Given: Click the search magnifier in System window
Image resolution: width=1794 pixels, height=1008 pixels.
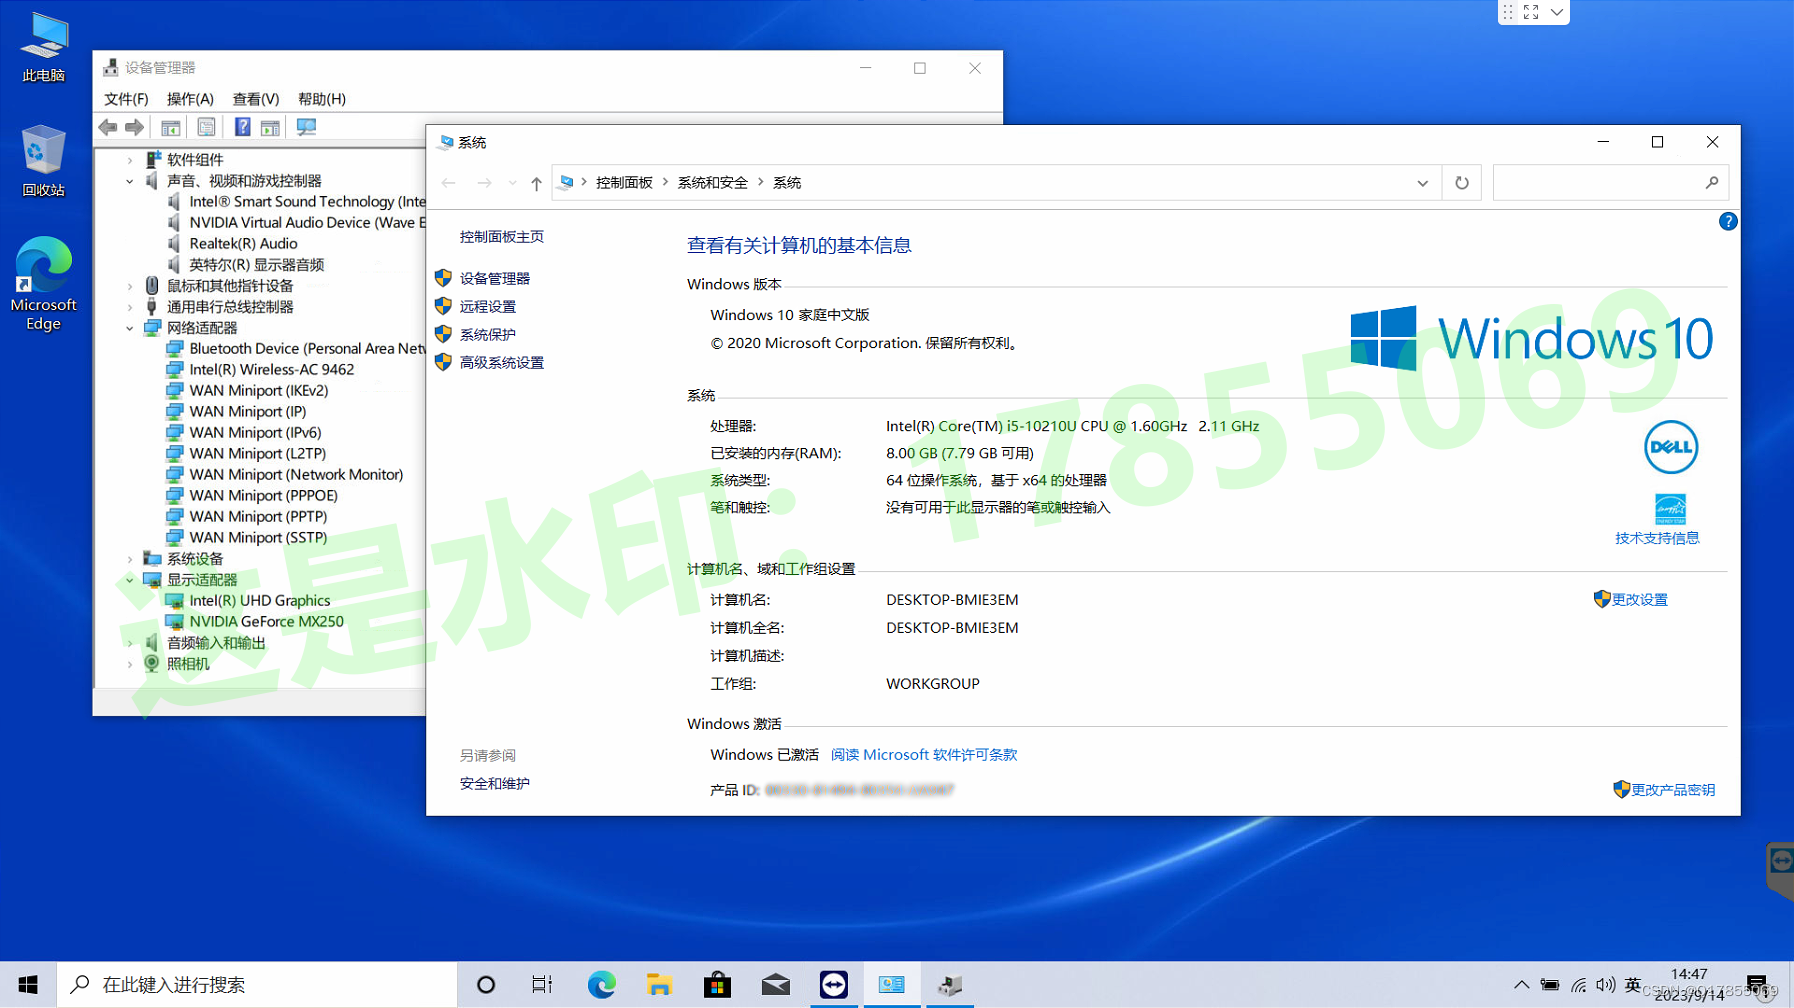Looking at the screenshot, I should click(x=1712, y=183).
